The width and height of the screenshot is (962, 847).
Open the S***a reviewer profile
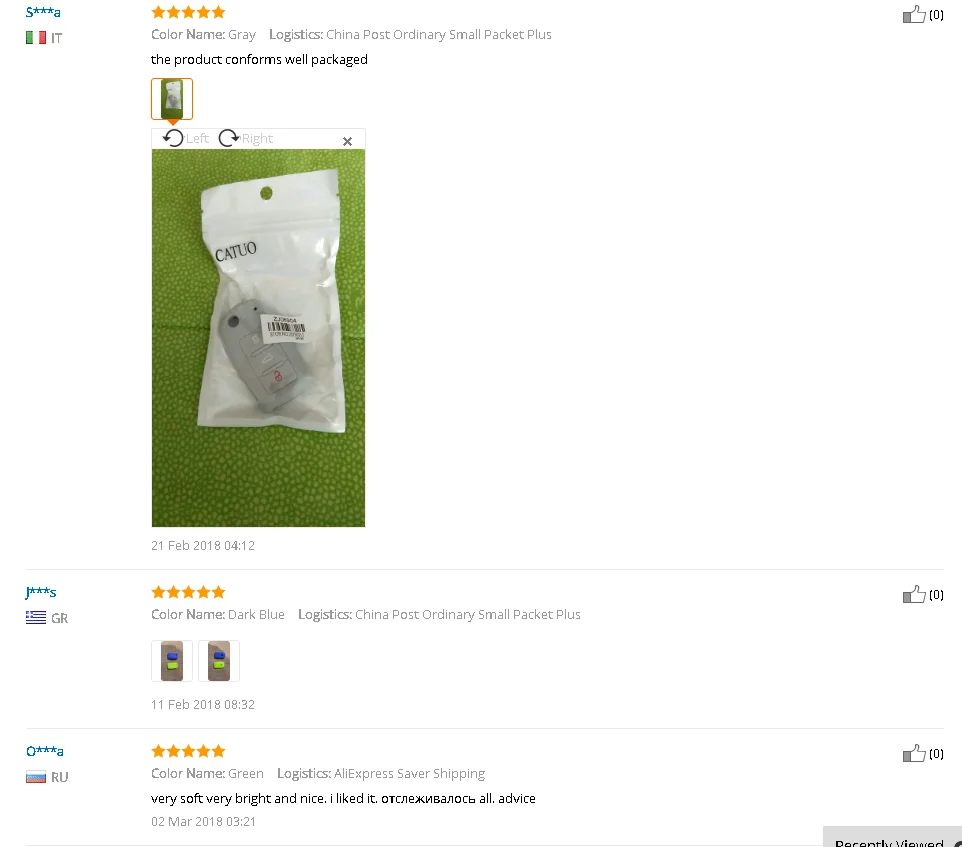coord(43,12)
